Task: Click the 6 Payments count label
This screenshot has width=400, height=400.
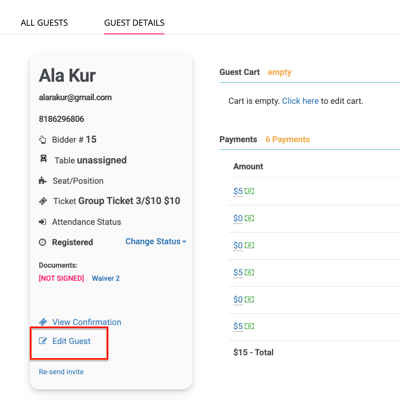Action: [287, 139]
